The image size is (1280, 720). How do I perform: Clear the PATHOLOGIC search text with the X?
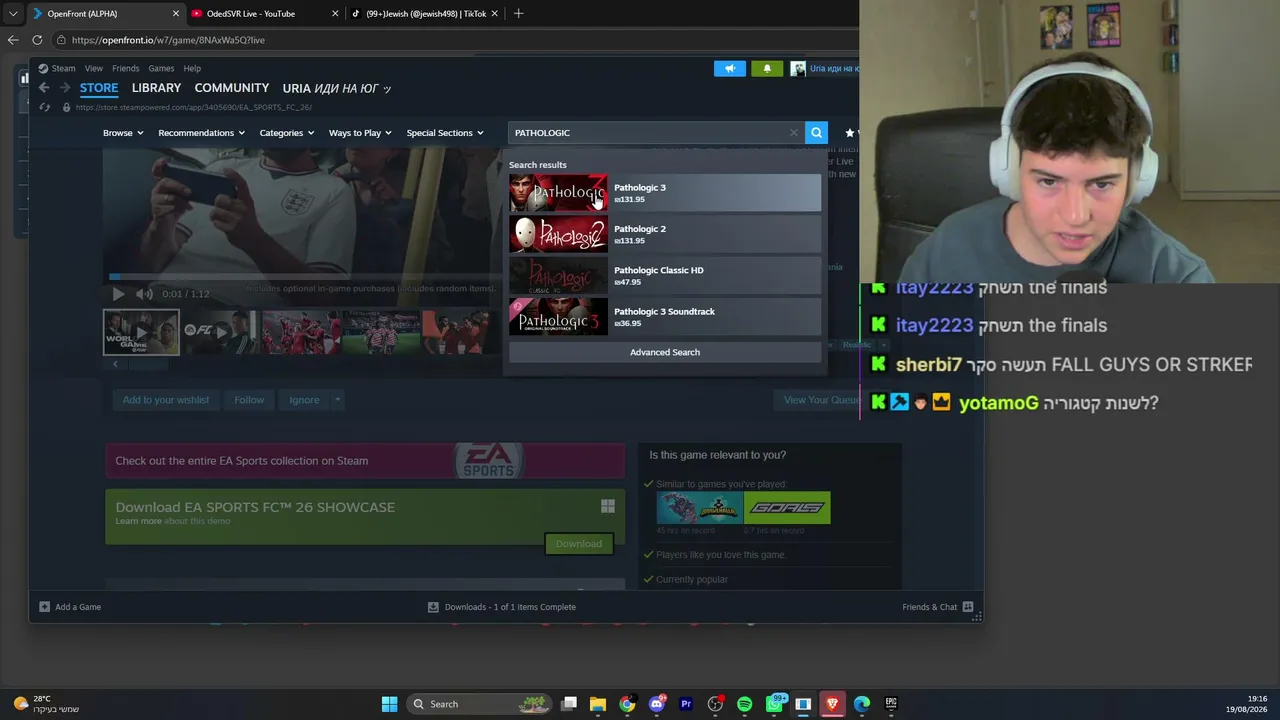point(794,133)
